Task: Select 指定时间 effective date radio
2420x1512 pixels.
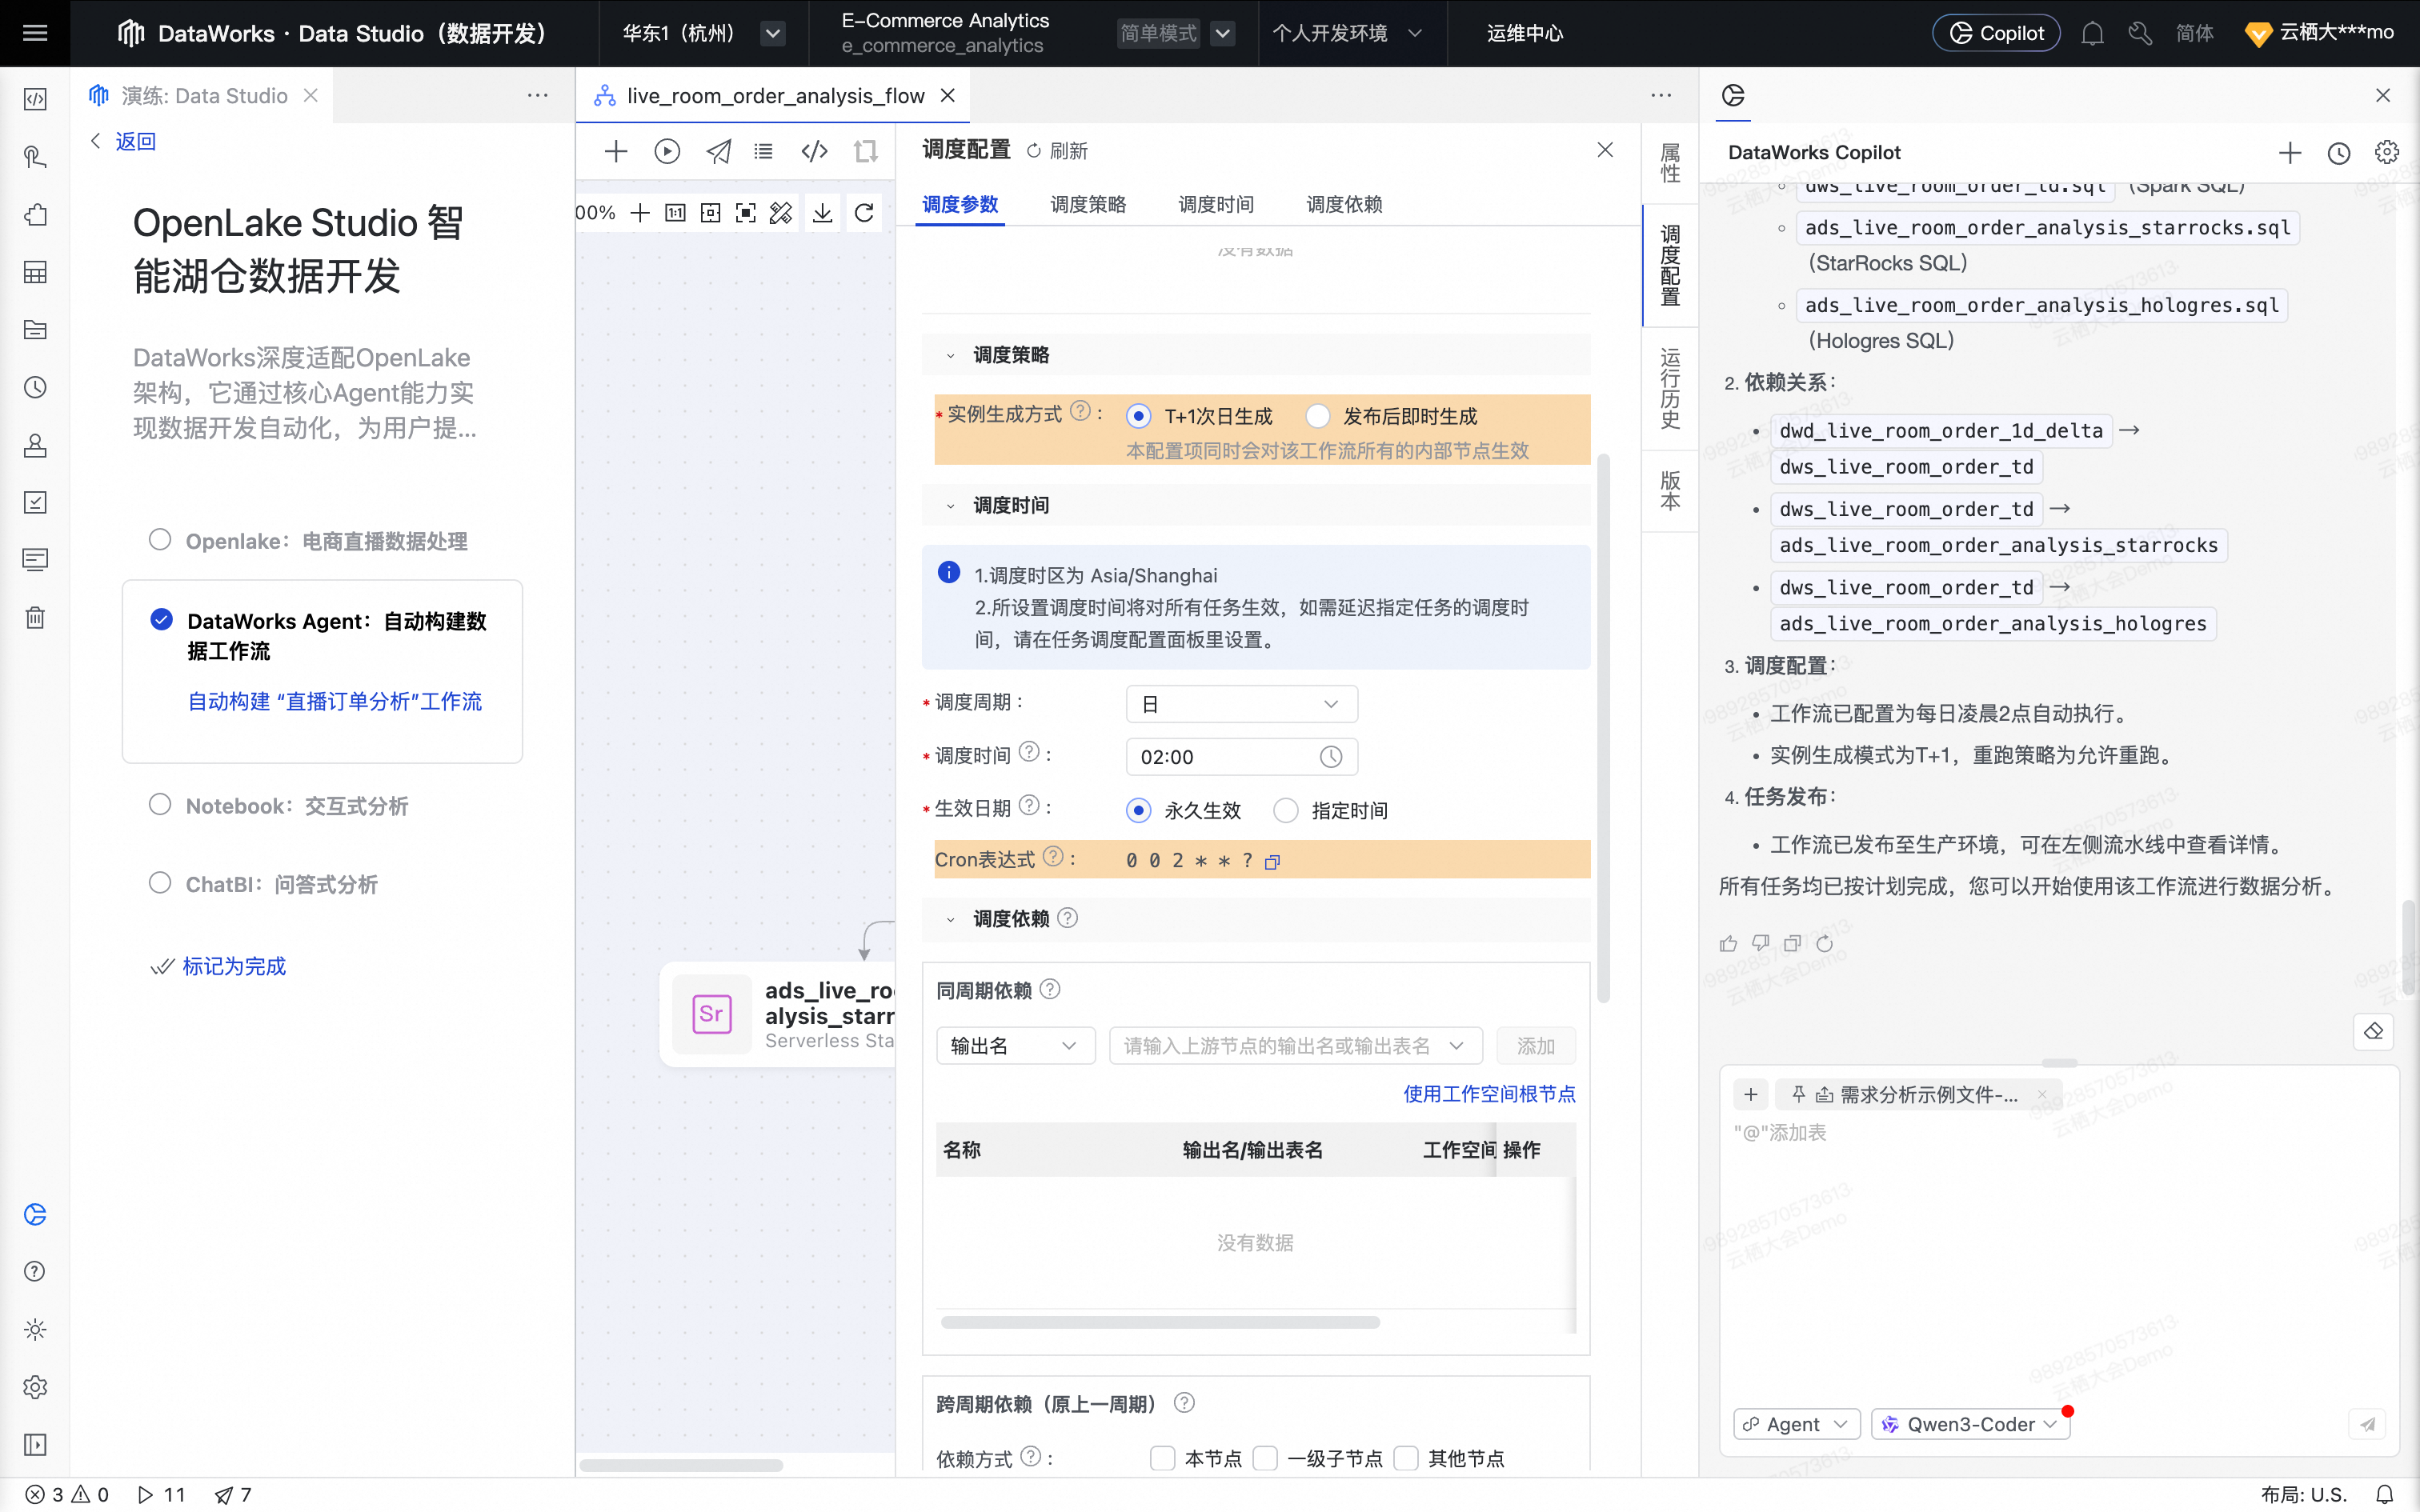Action: pos(1286,810)
